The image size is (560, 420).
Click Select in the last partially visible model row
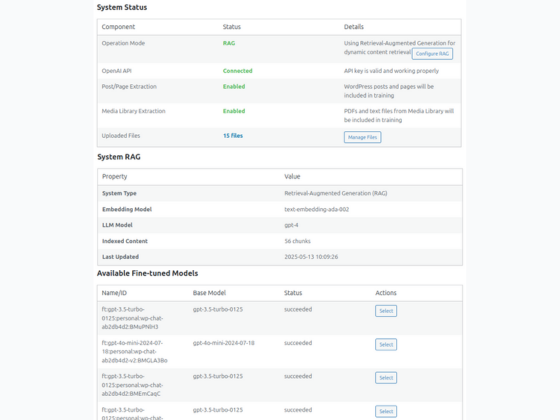(386, 411)
